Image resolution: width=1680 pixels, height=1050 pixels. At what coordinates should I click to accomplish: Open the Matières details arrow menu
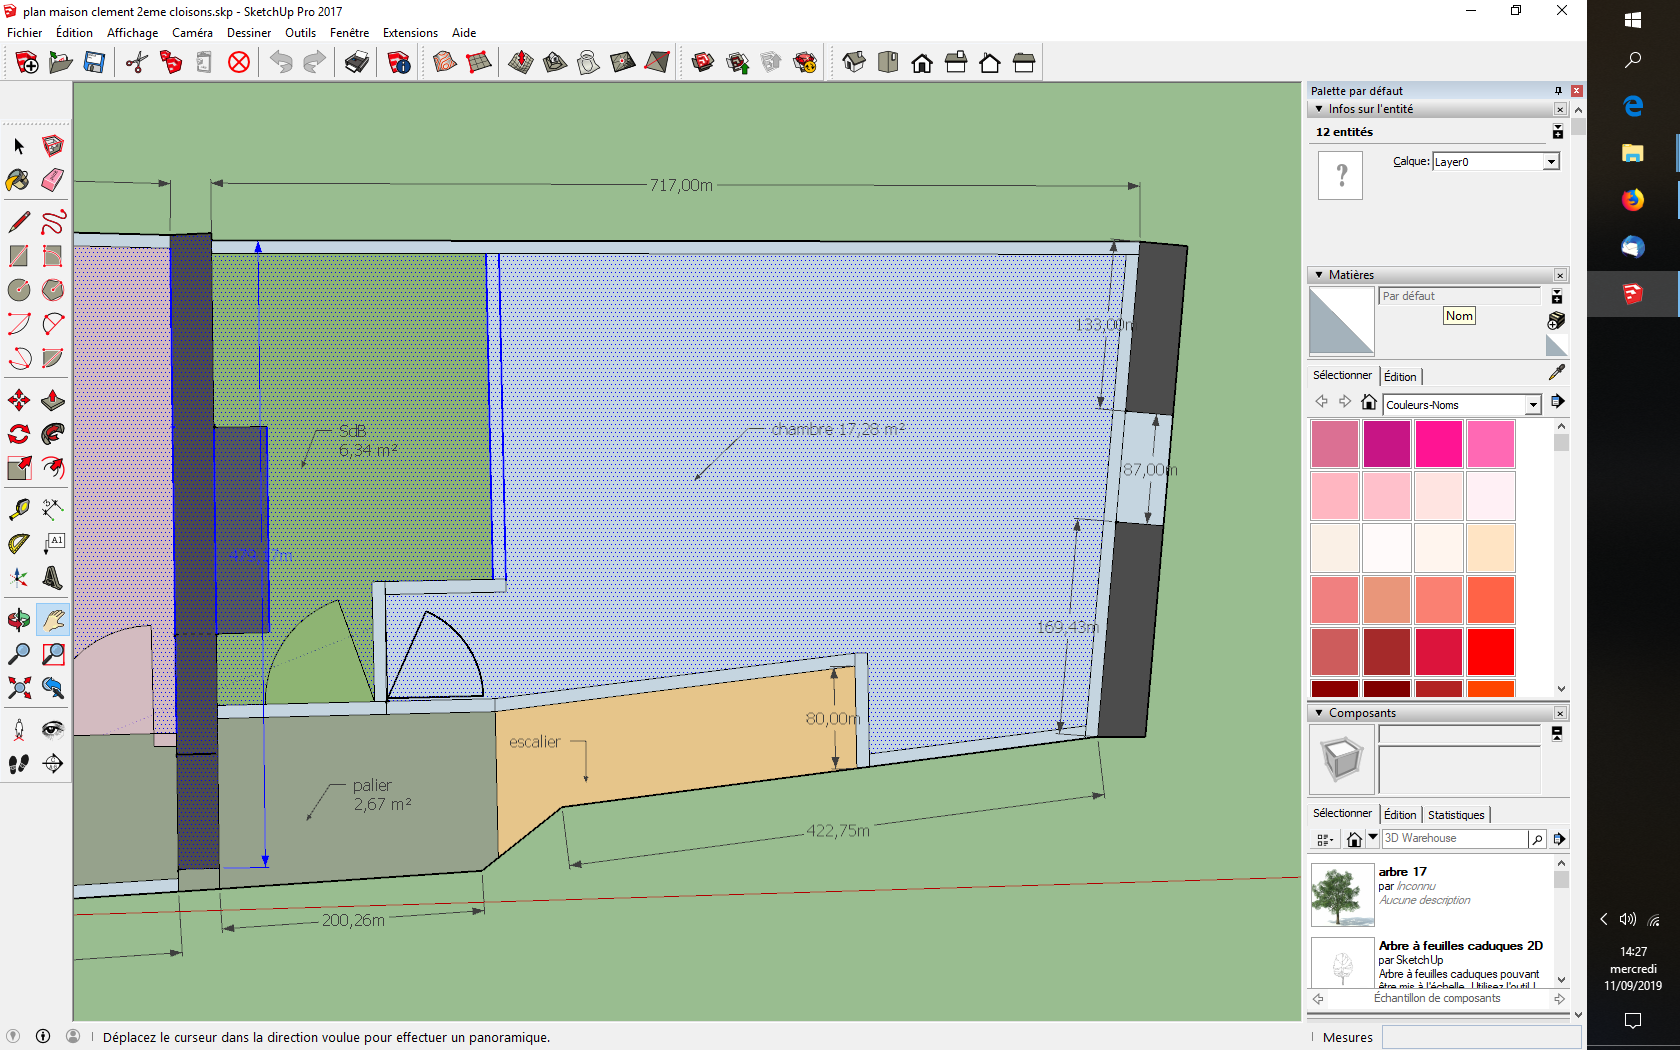1557,401
